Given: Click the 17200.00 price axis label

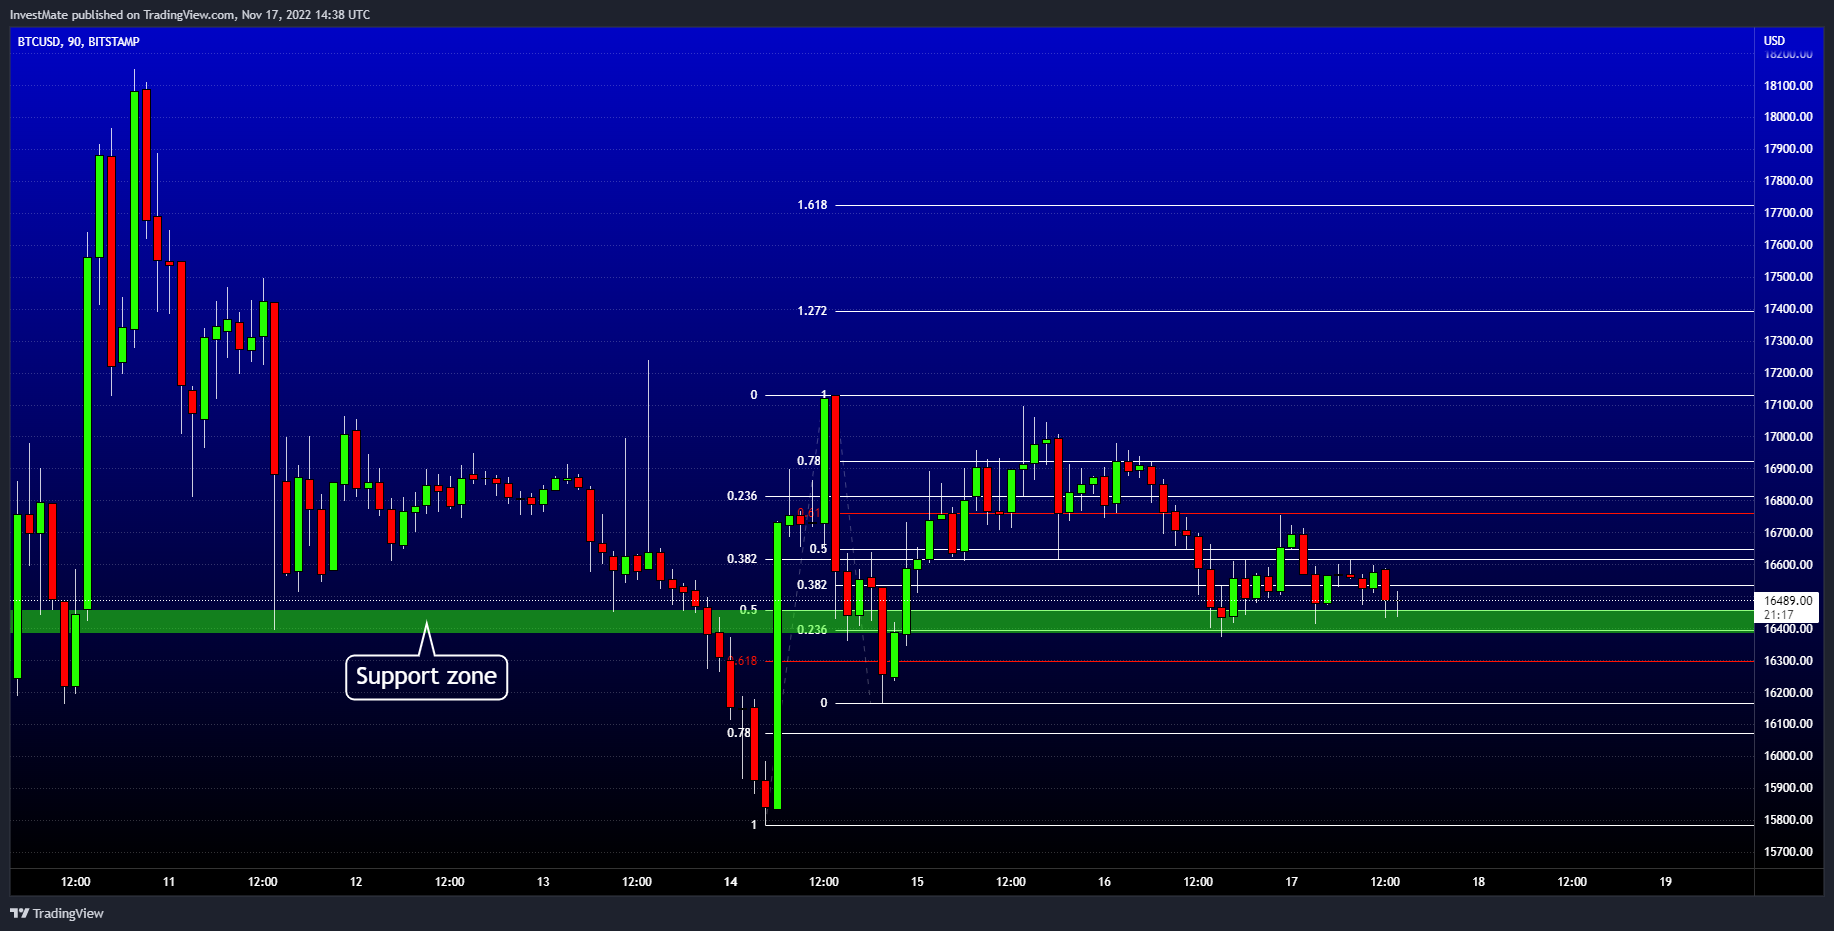Looking at the screenshot, I should (x=1788, y=373).
